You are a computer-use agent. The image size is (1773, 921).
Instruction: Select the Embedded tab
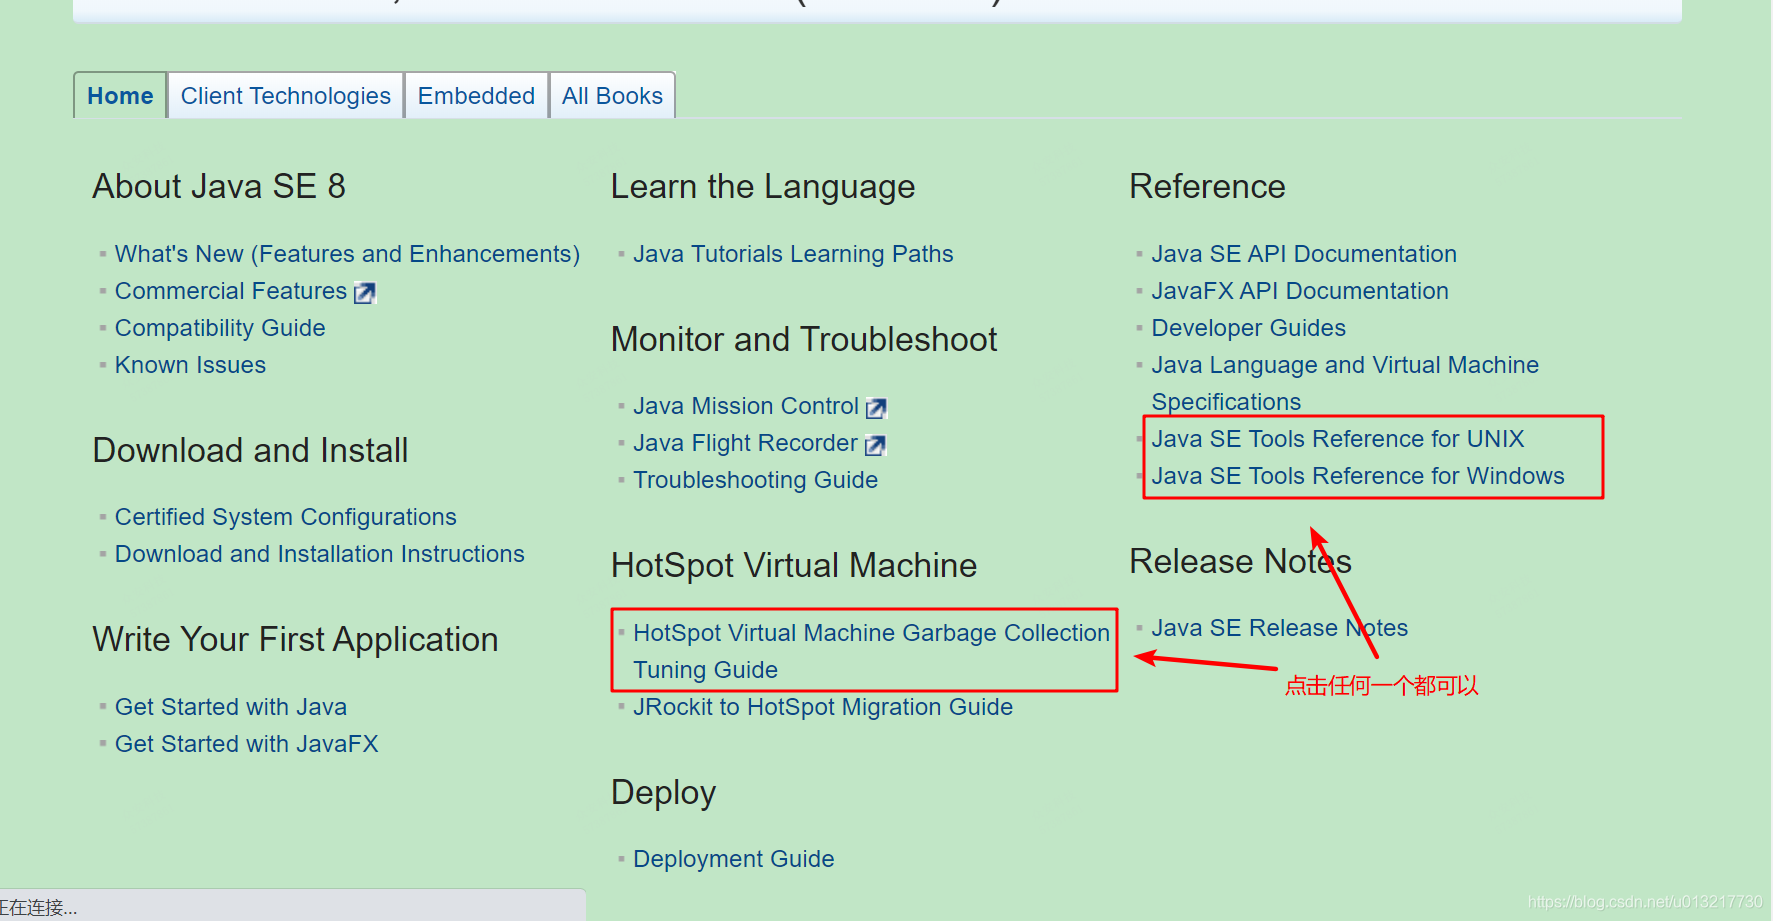(476, 96)
